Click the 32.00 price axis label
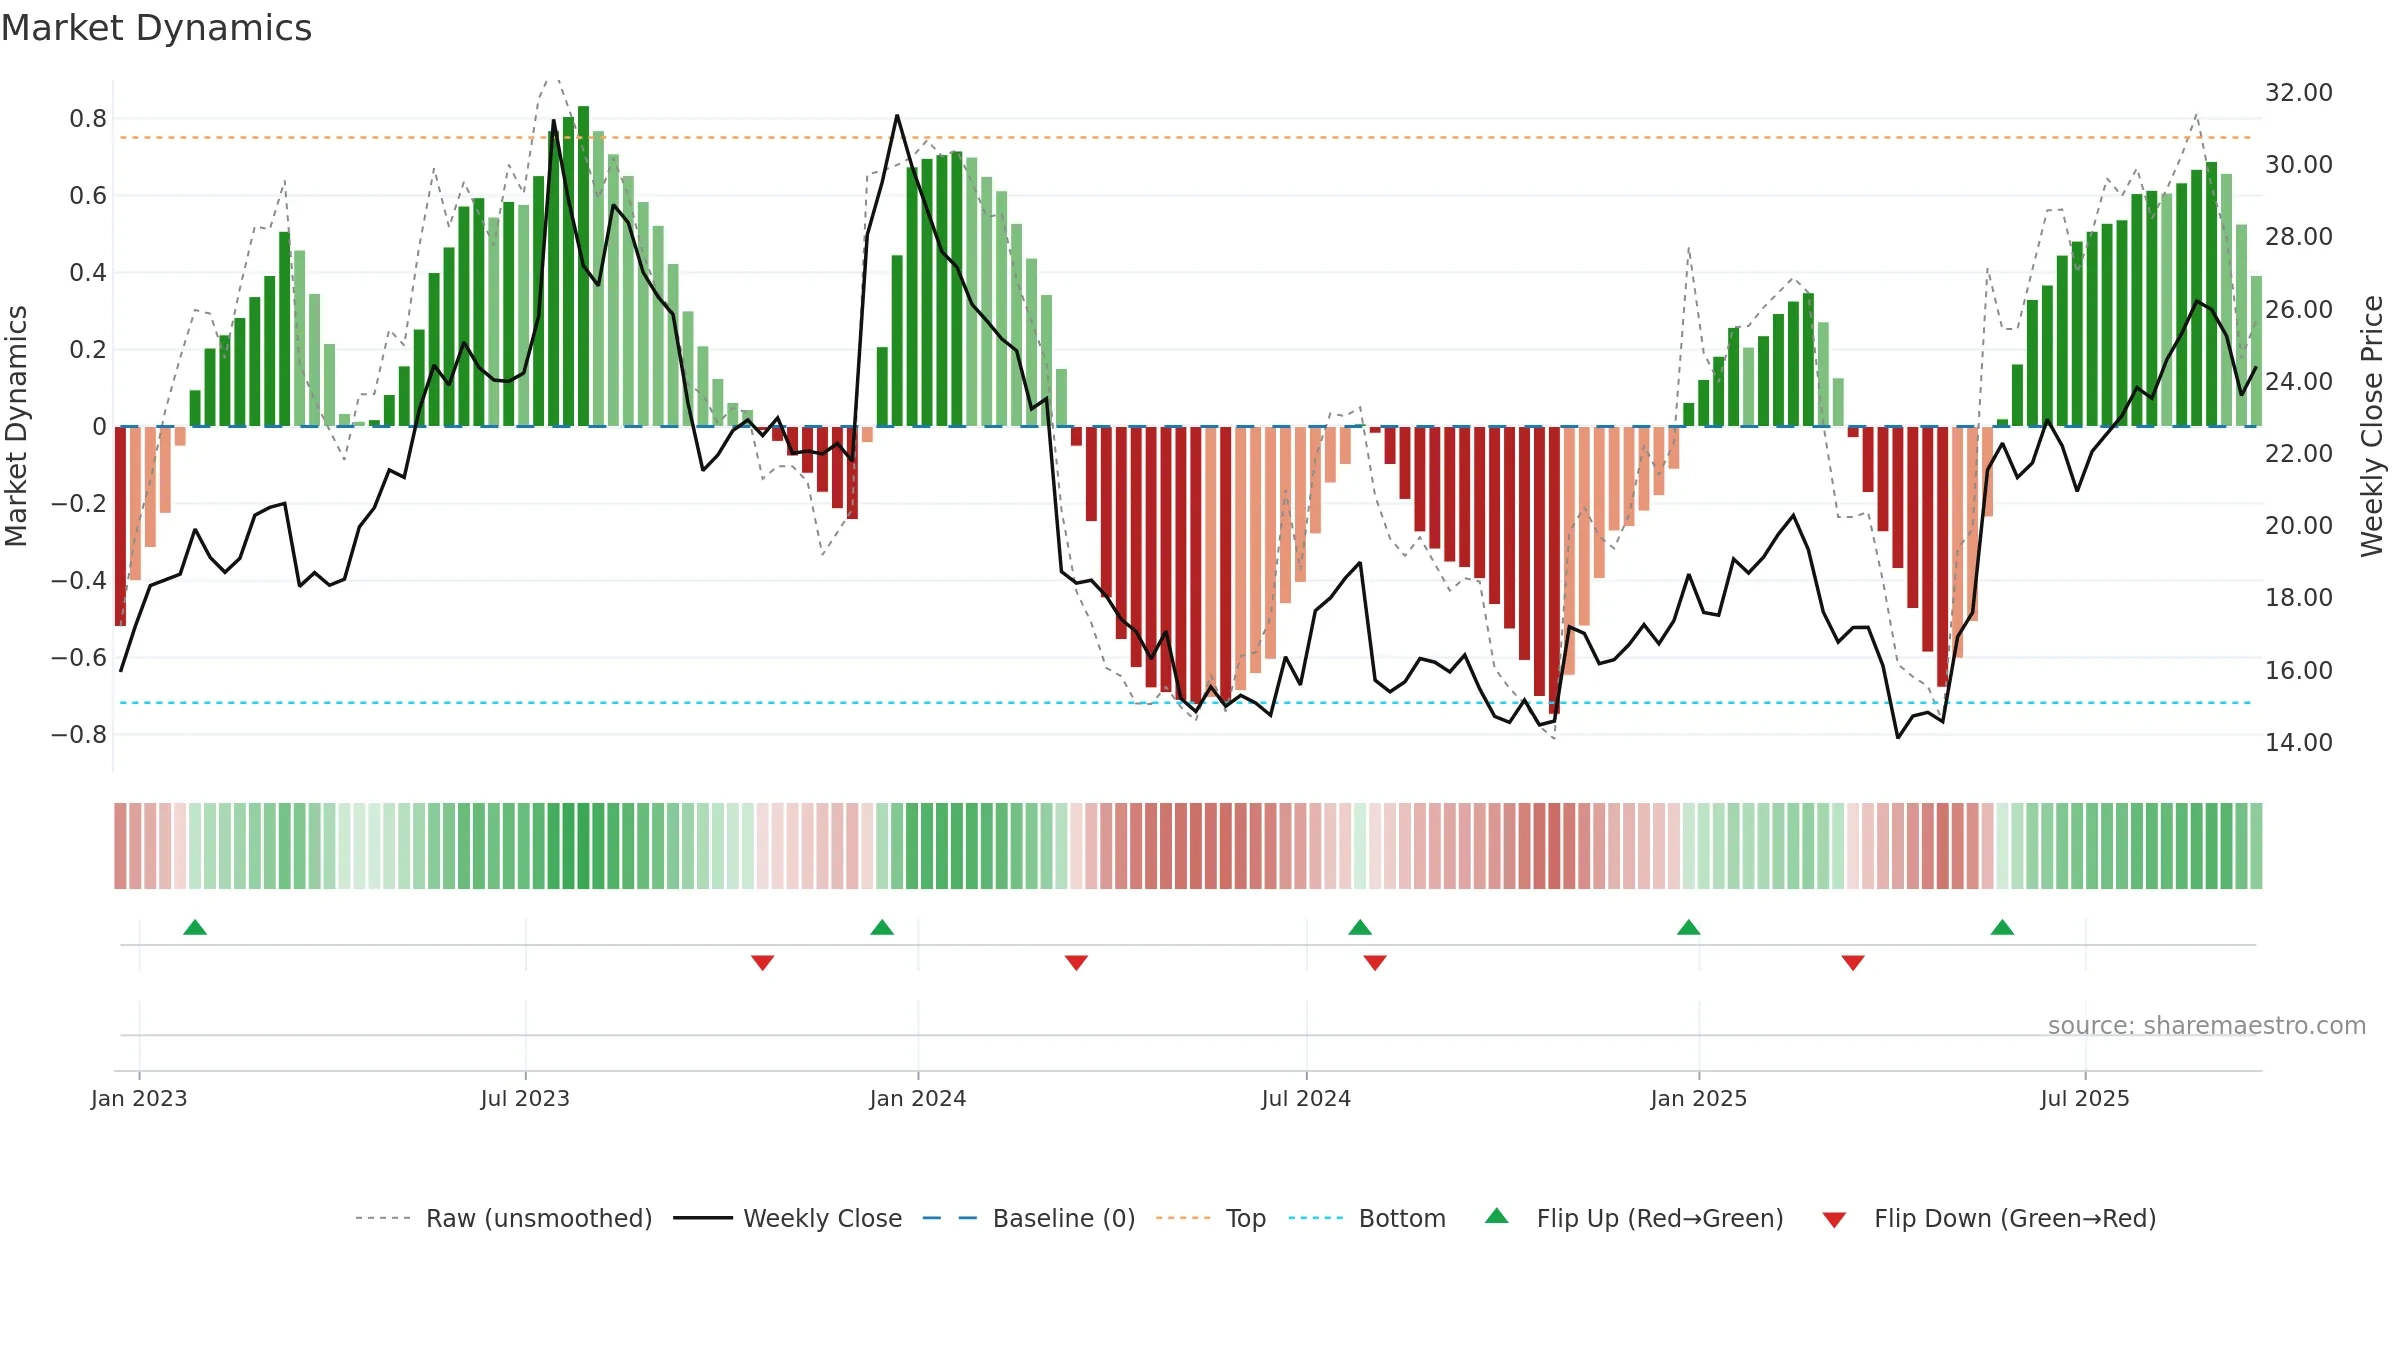Screen dimensions: 2400x1350 (x=2299, y=92)
